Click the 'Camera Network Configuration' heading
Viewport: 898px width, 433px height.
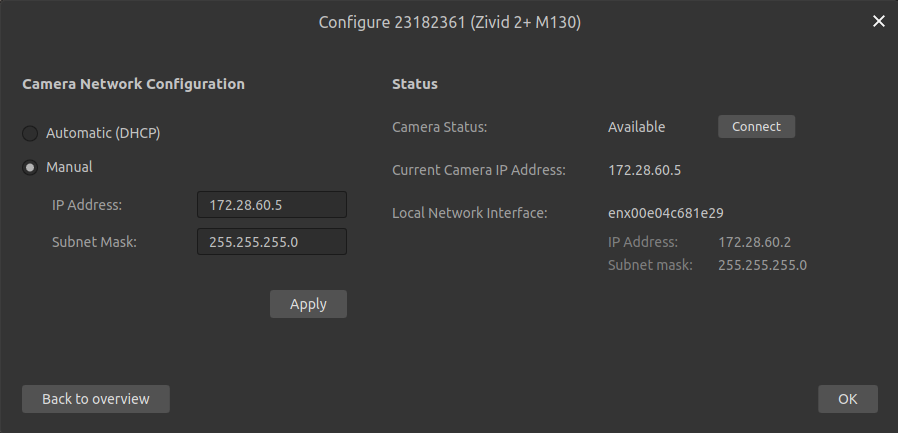tap(133, 84)
